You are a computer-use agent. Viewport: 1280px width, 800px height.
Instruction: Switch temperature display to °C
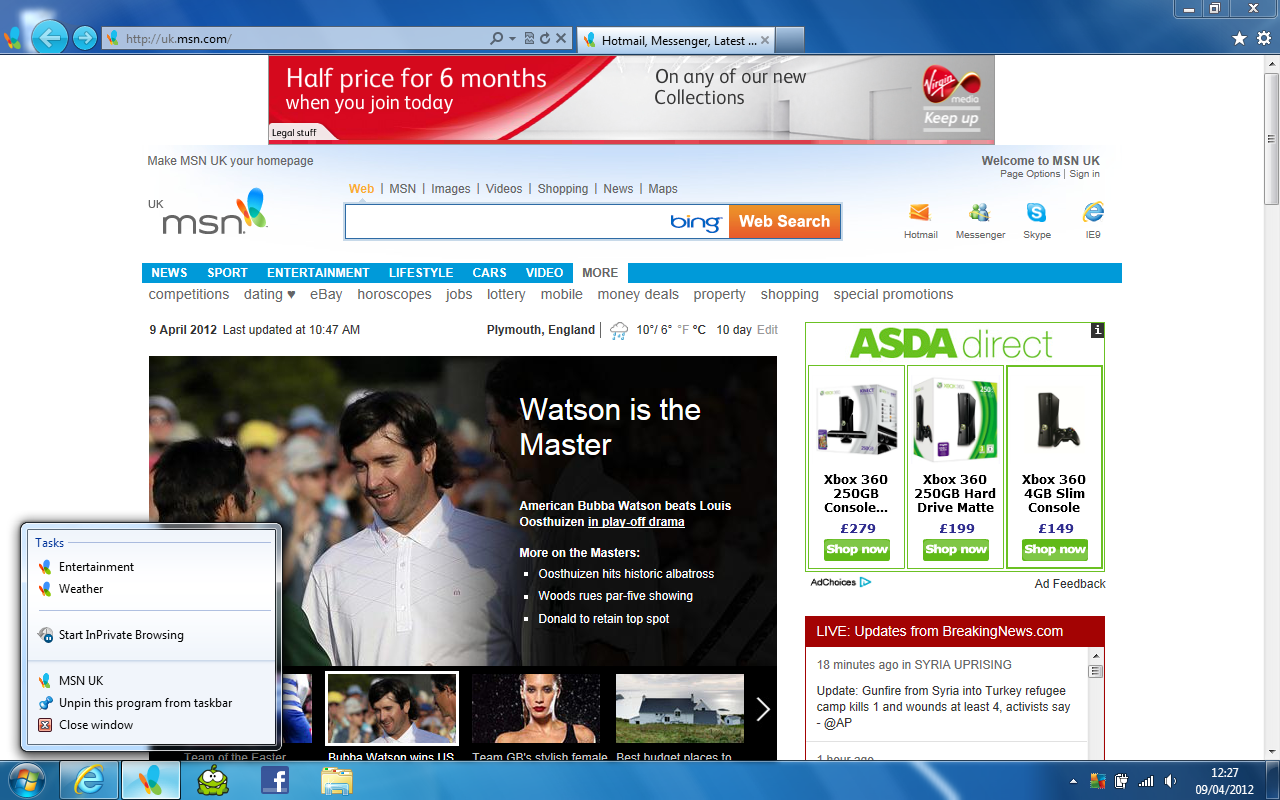[x=699, y=330]
